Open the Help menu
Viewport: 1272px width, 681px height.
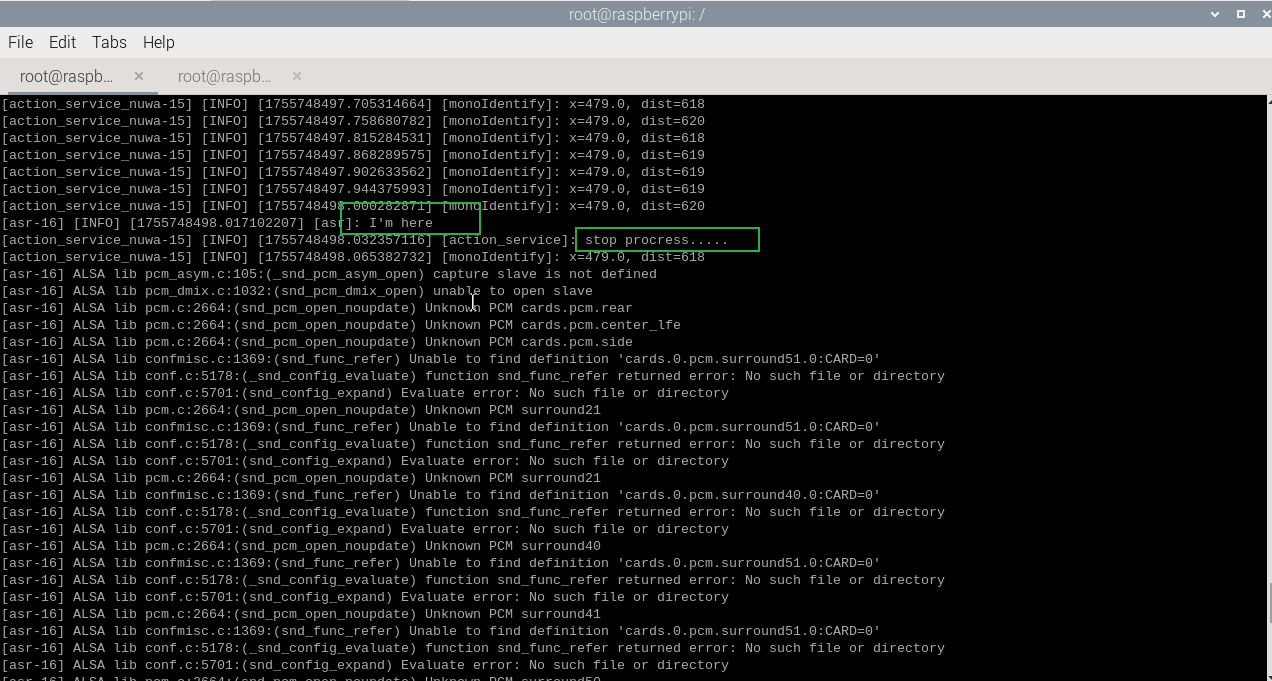pos(159,42)
